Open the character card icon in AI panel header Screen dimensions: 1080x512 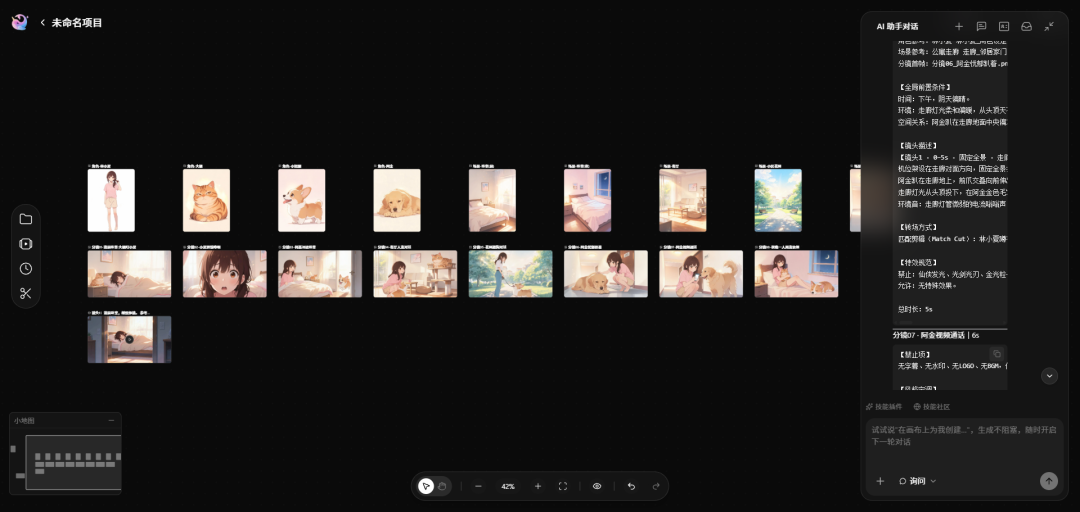(1004, 26)
